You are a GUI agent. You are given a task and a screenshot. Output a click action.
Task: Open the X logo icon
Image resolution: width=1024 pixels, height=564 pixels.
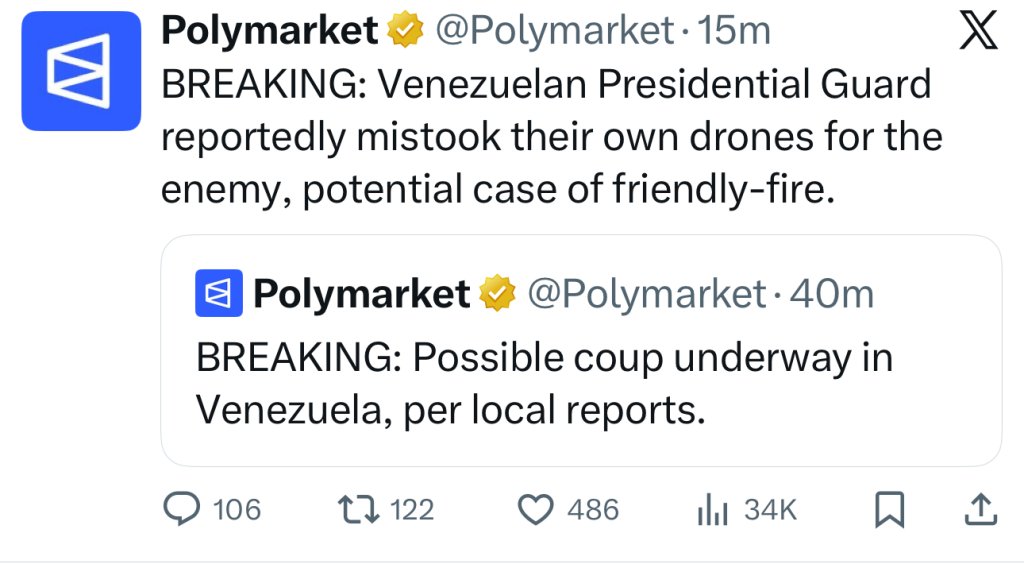pyautogui.click(x=979, y=33)
